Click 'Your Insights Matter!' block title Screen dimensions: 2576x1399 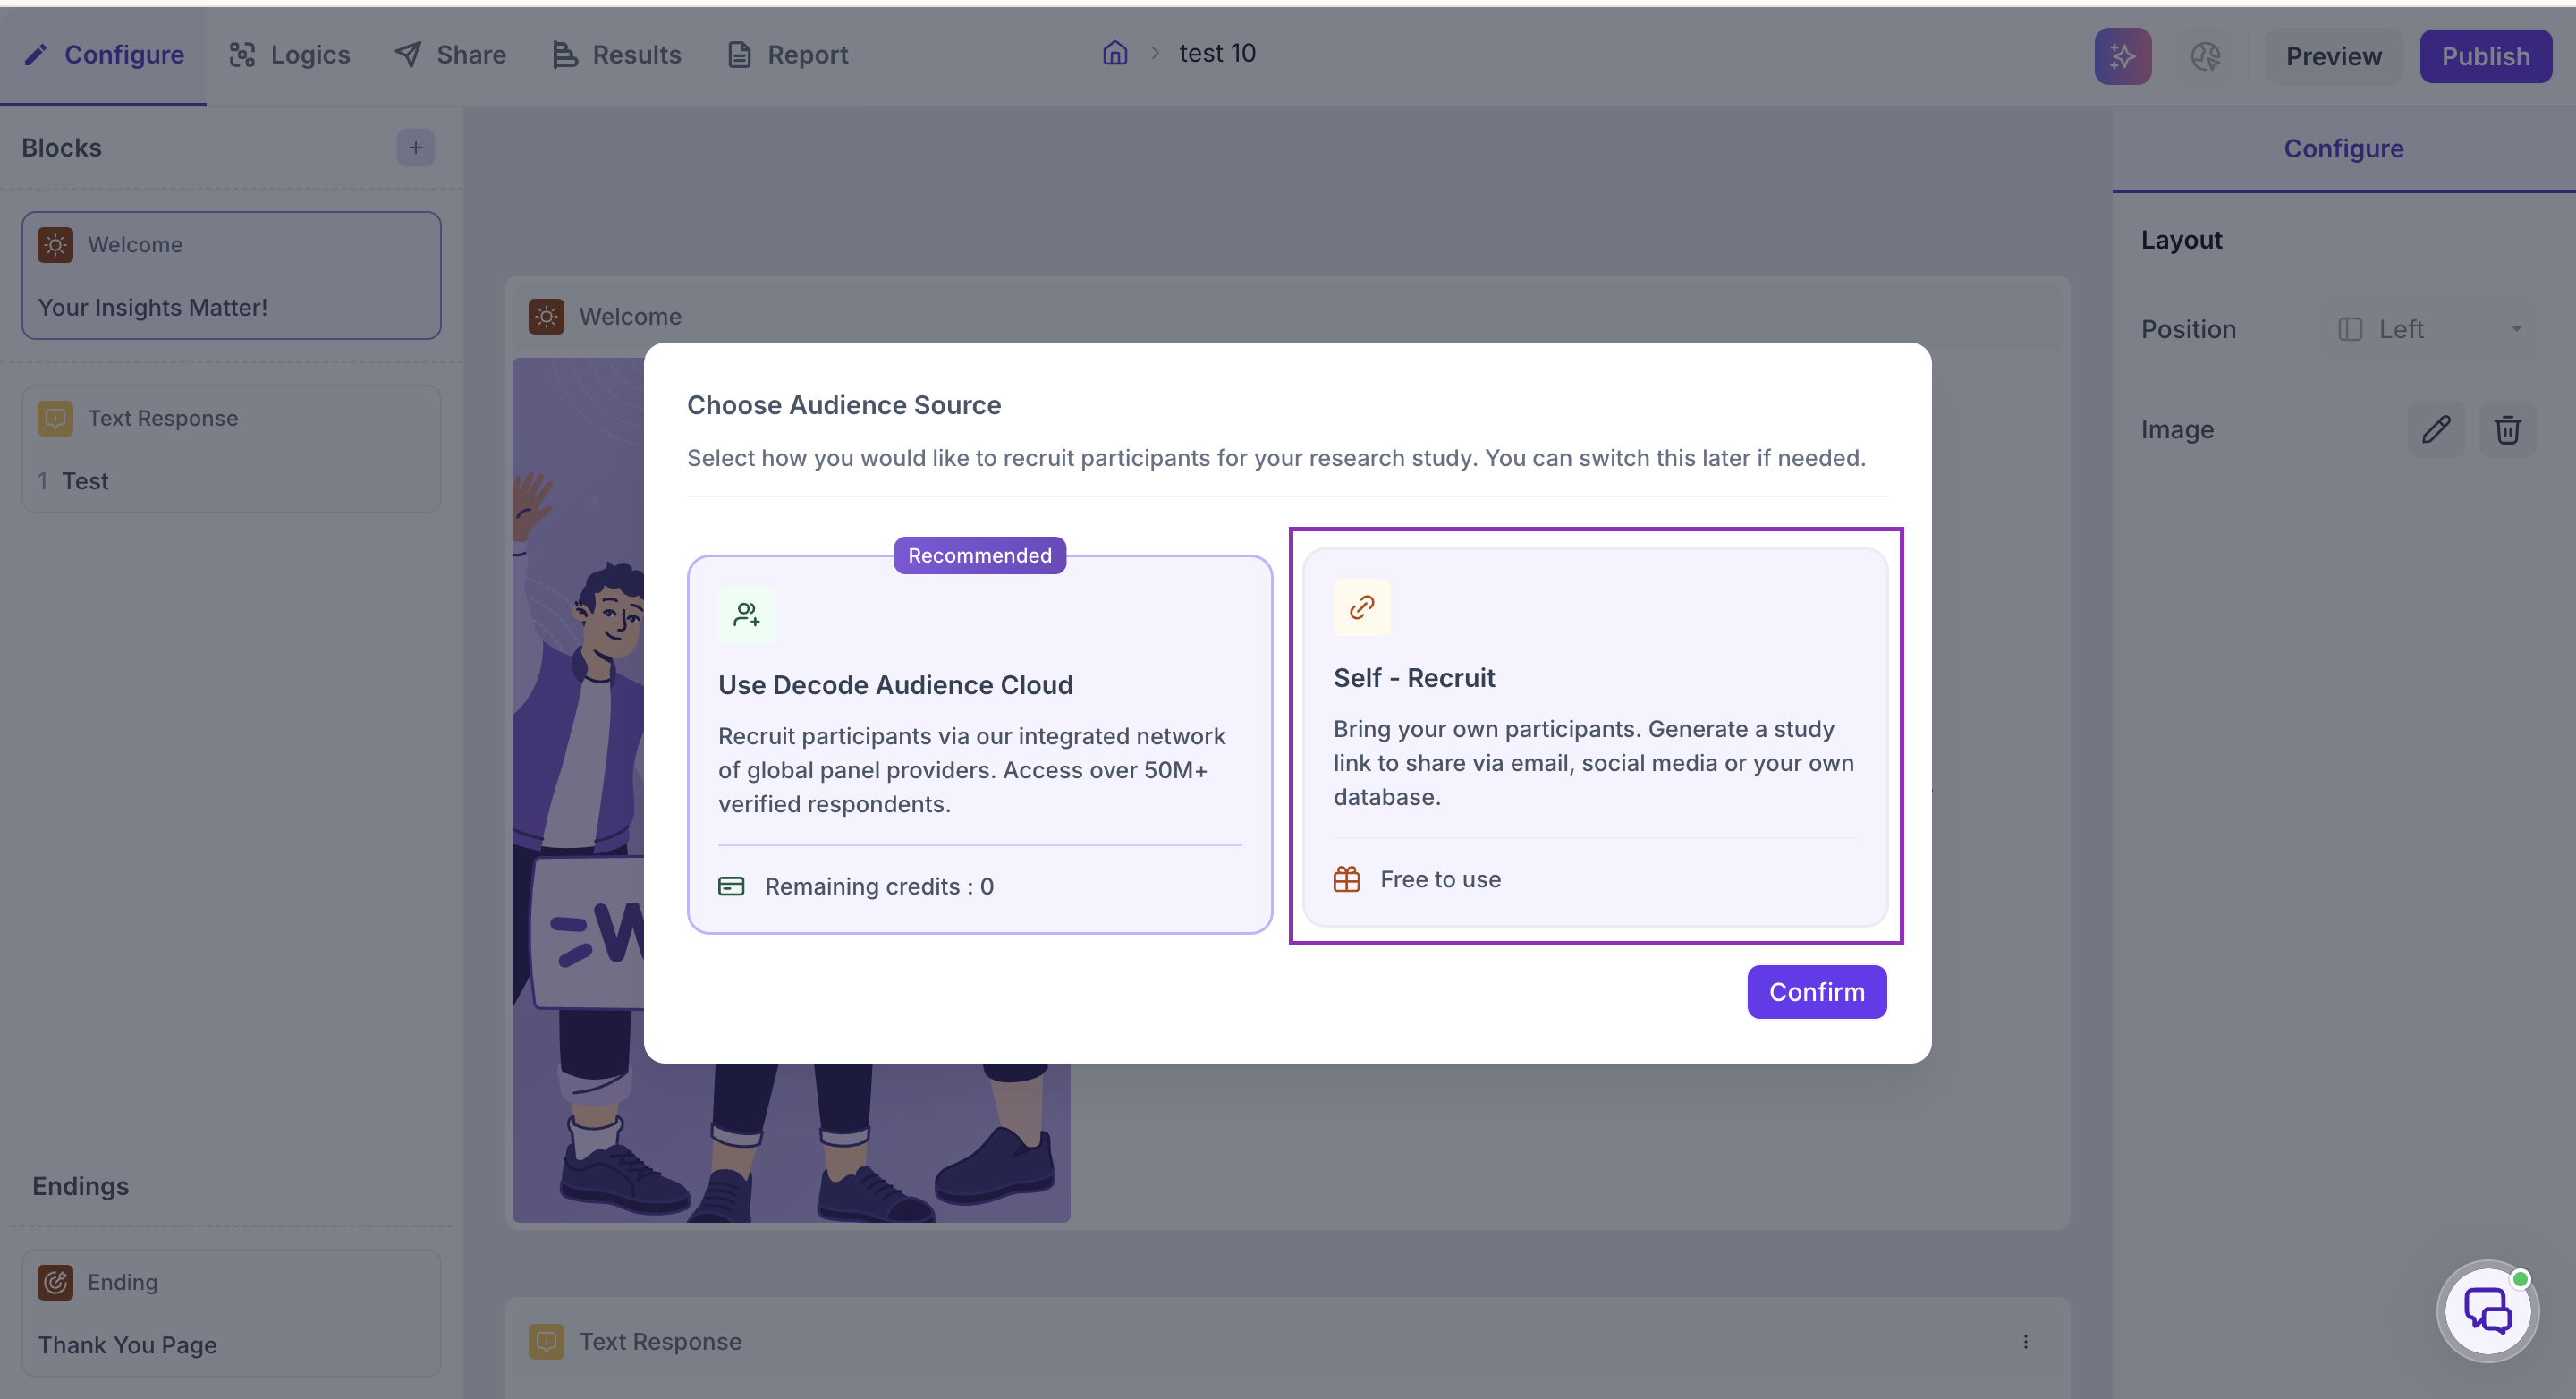coord(152,307)
